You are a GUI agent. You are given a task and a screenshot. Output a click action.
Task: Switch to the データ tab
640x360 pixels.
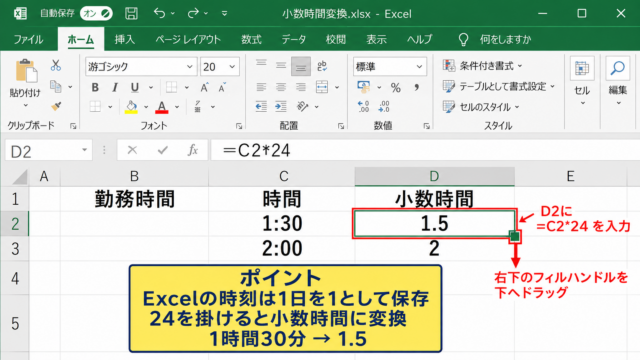click(x=293, y=40)
